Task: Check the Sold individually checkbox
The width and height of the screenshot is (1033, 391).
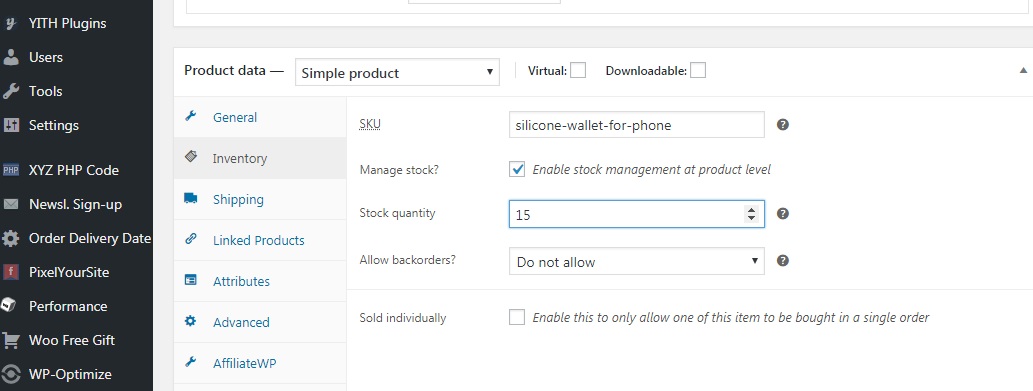Action: (x=517, y=317)
